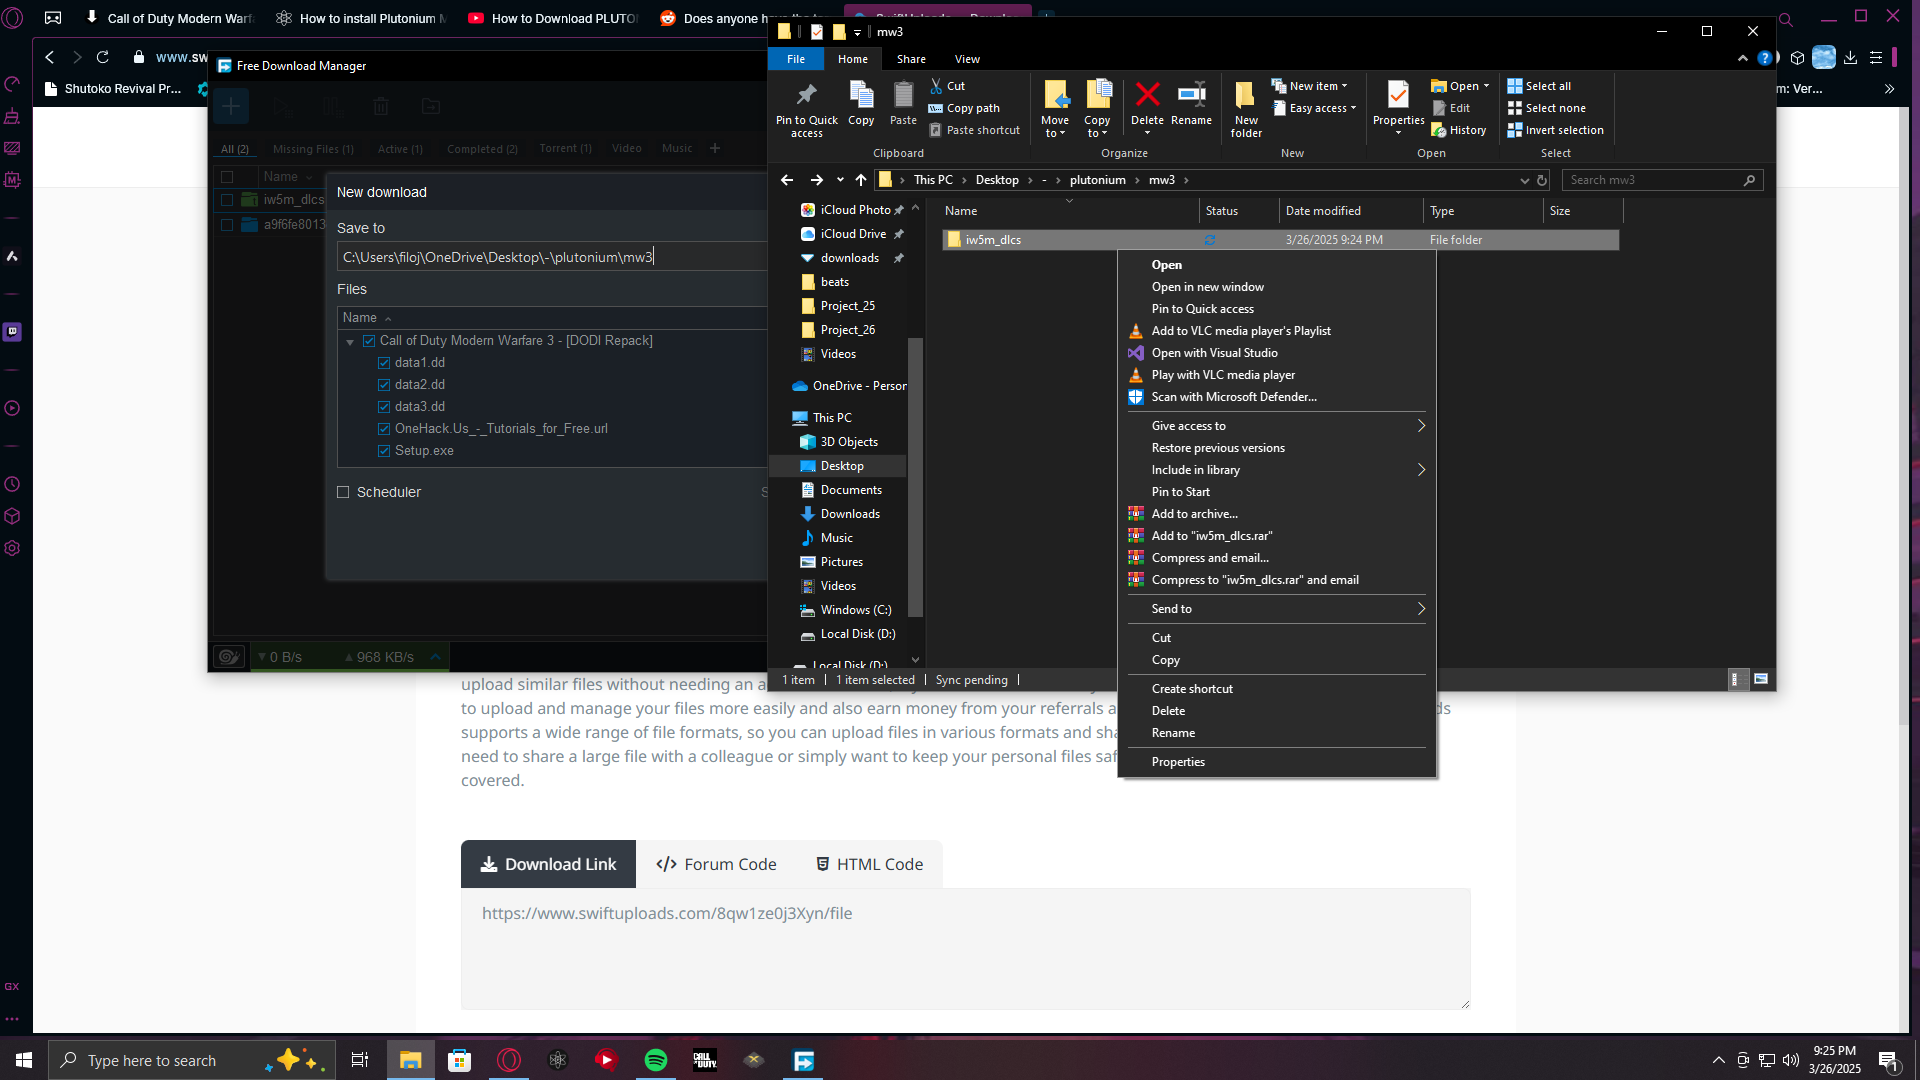Enable the Scheduler checkbox
Screen dimensions: 1920x1080
coord(343,492)
